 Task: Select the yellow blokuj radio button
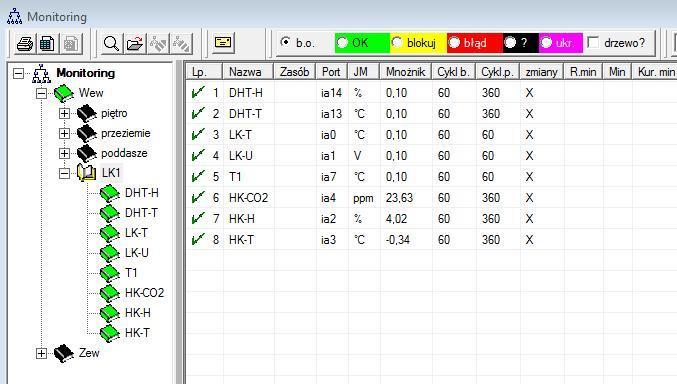[397, 42]
